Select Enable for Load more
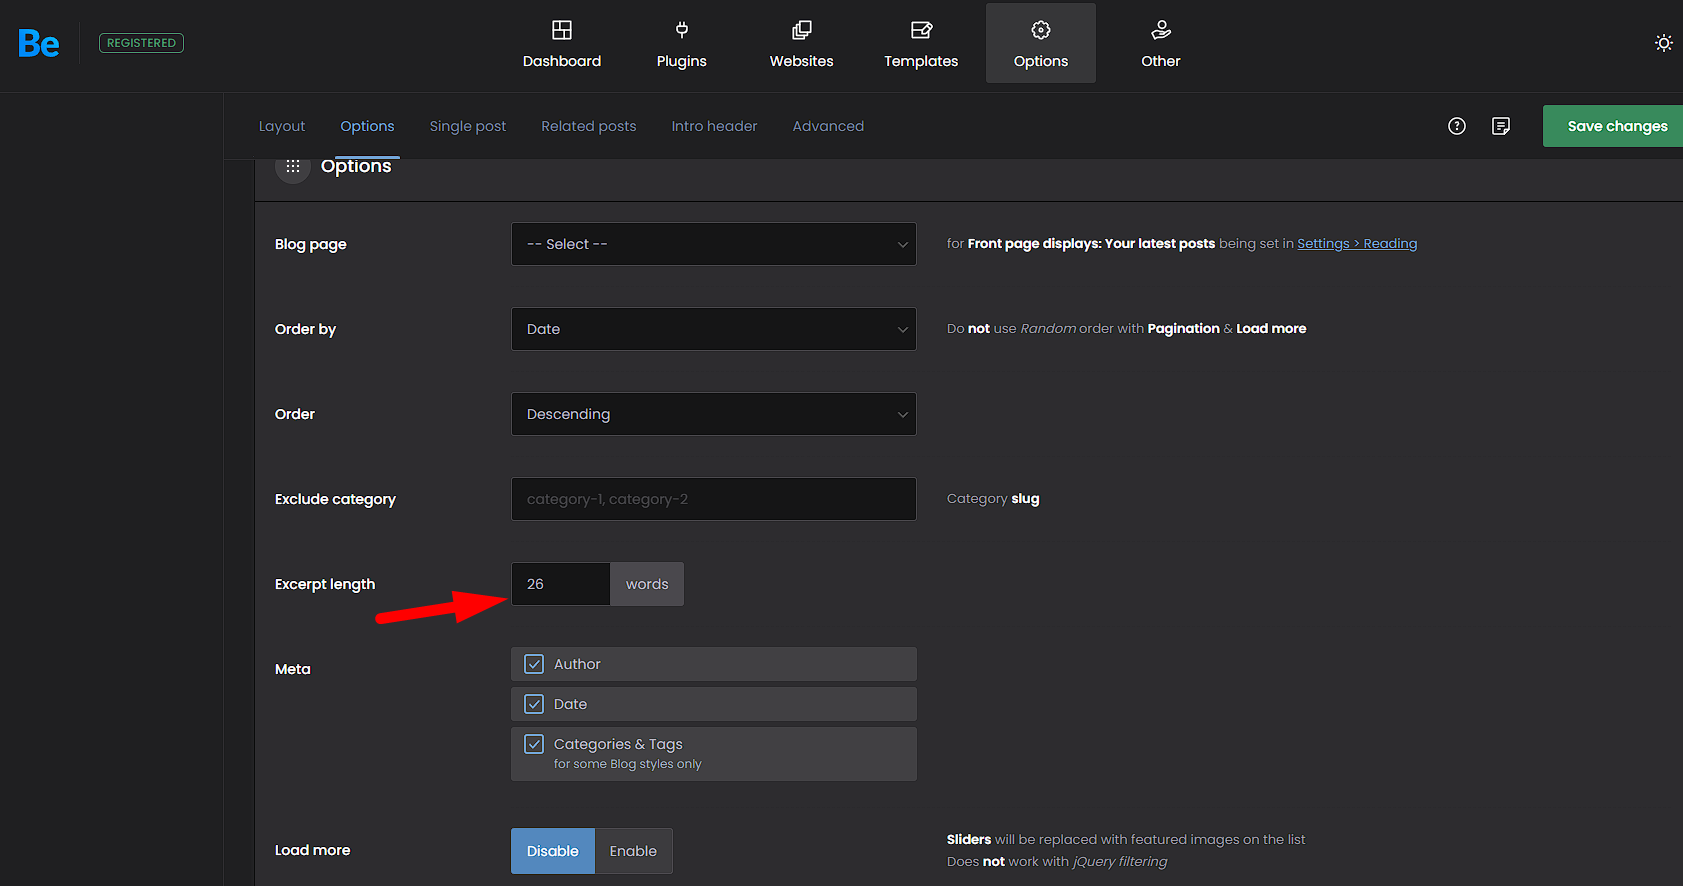The image size is (1683, 886). tap(633, 851)
